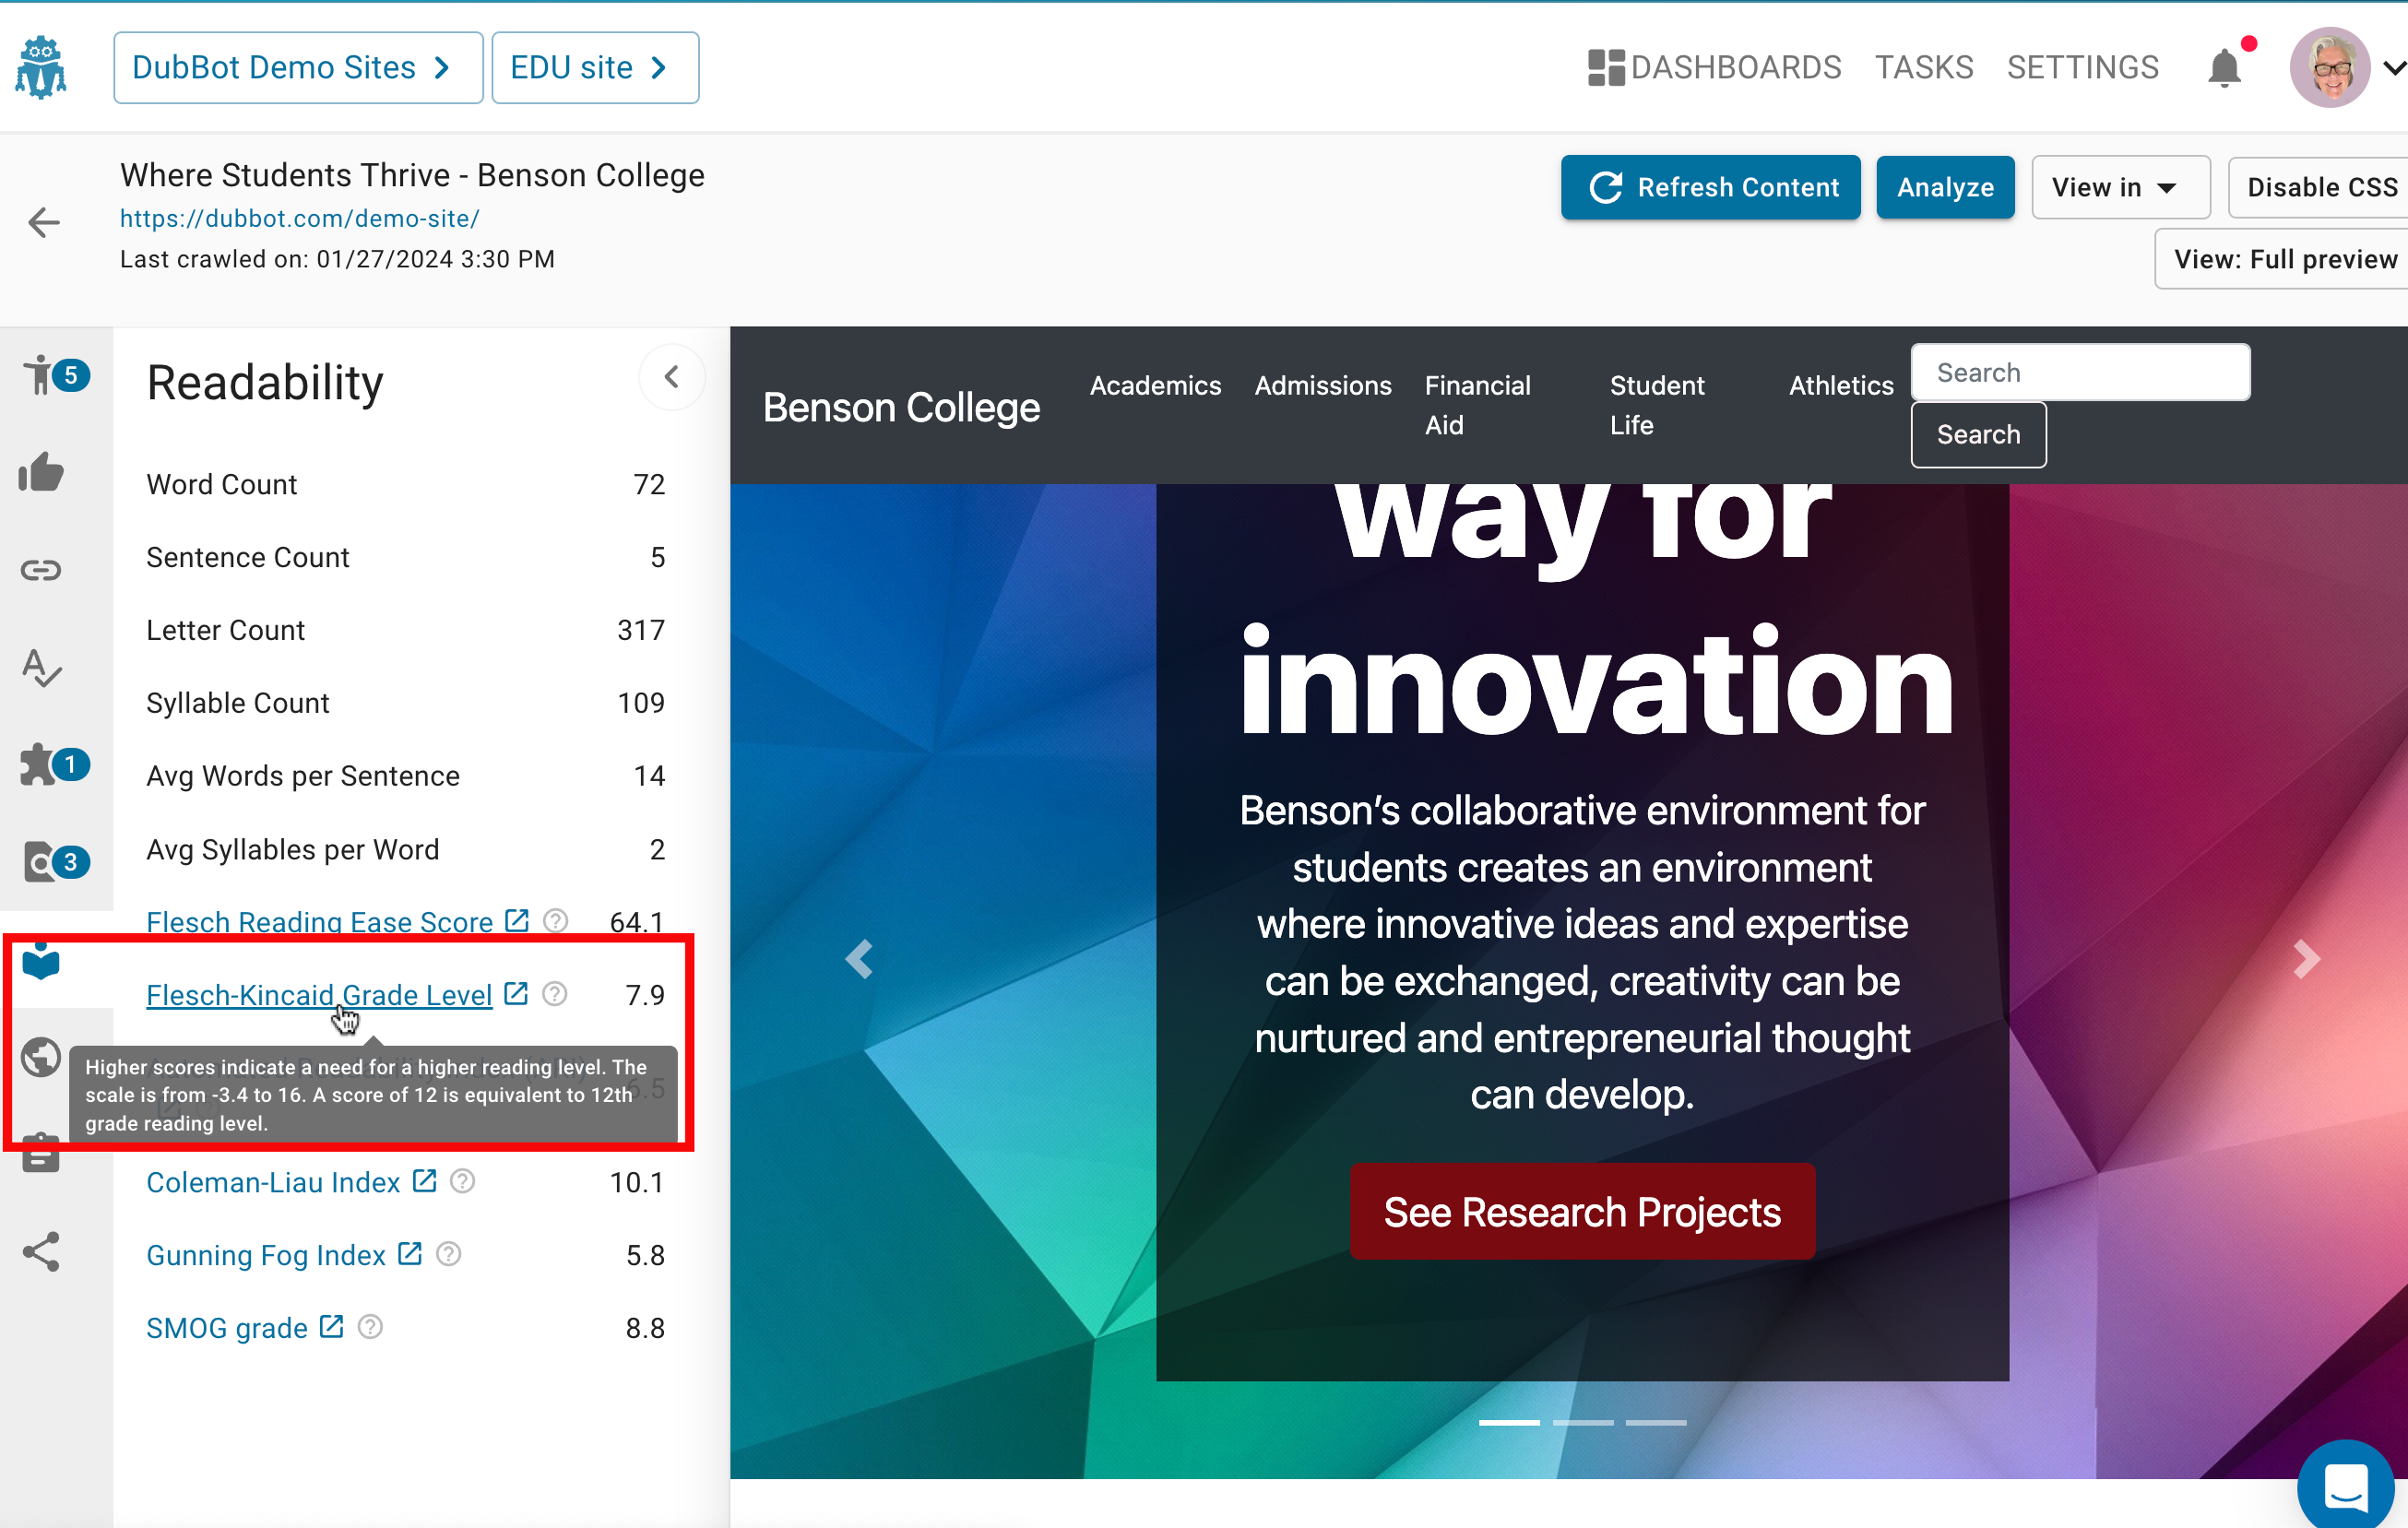Collapse the Readability panel
2408x1528 pixels.
[x=672, y=377]
